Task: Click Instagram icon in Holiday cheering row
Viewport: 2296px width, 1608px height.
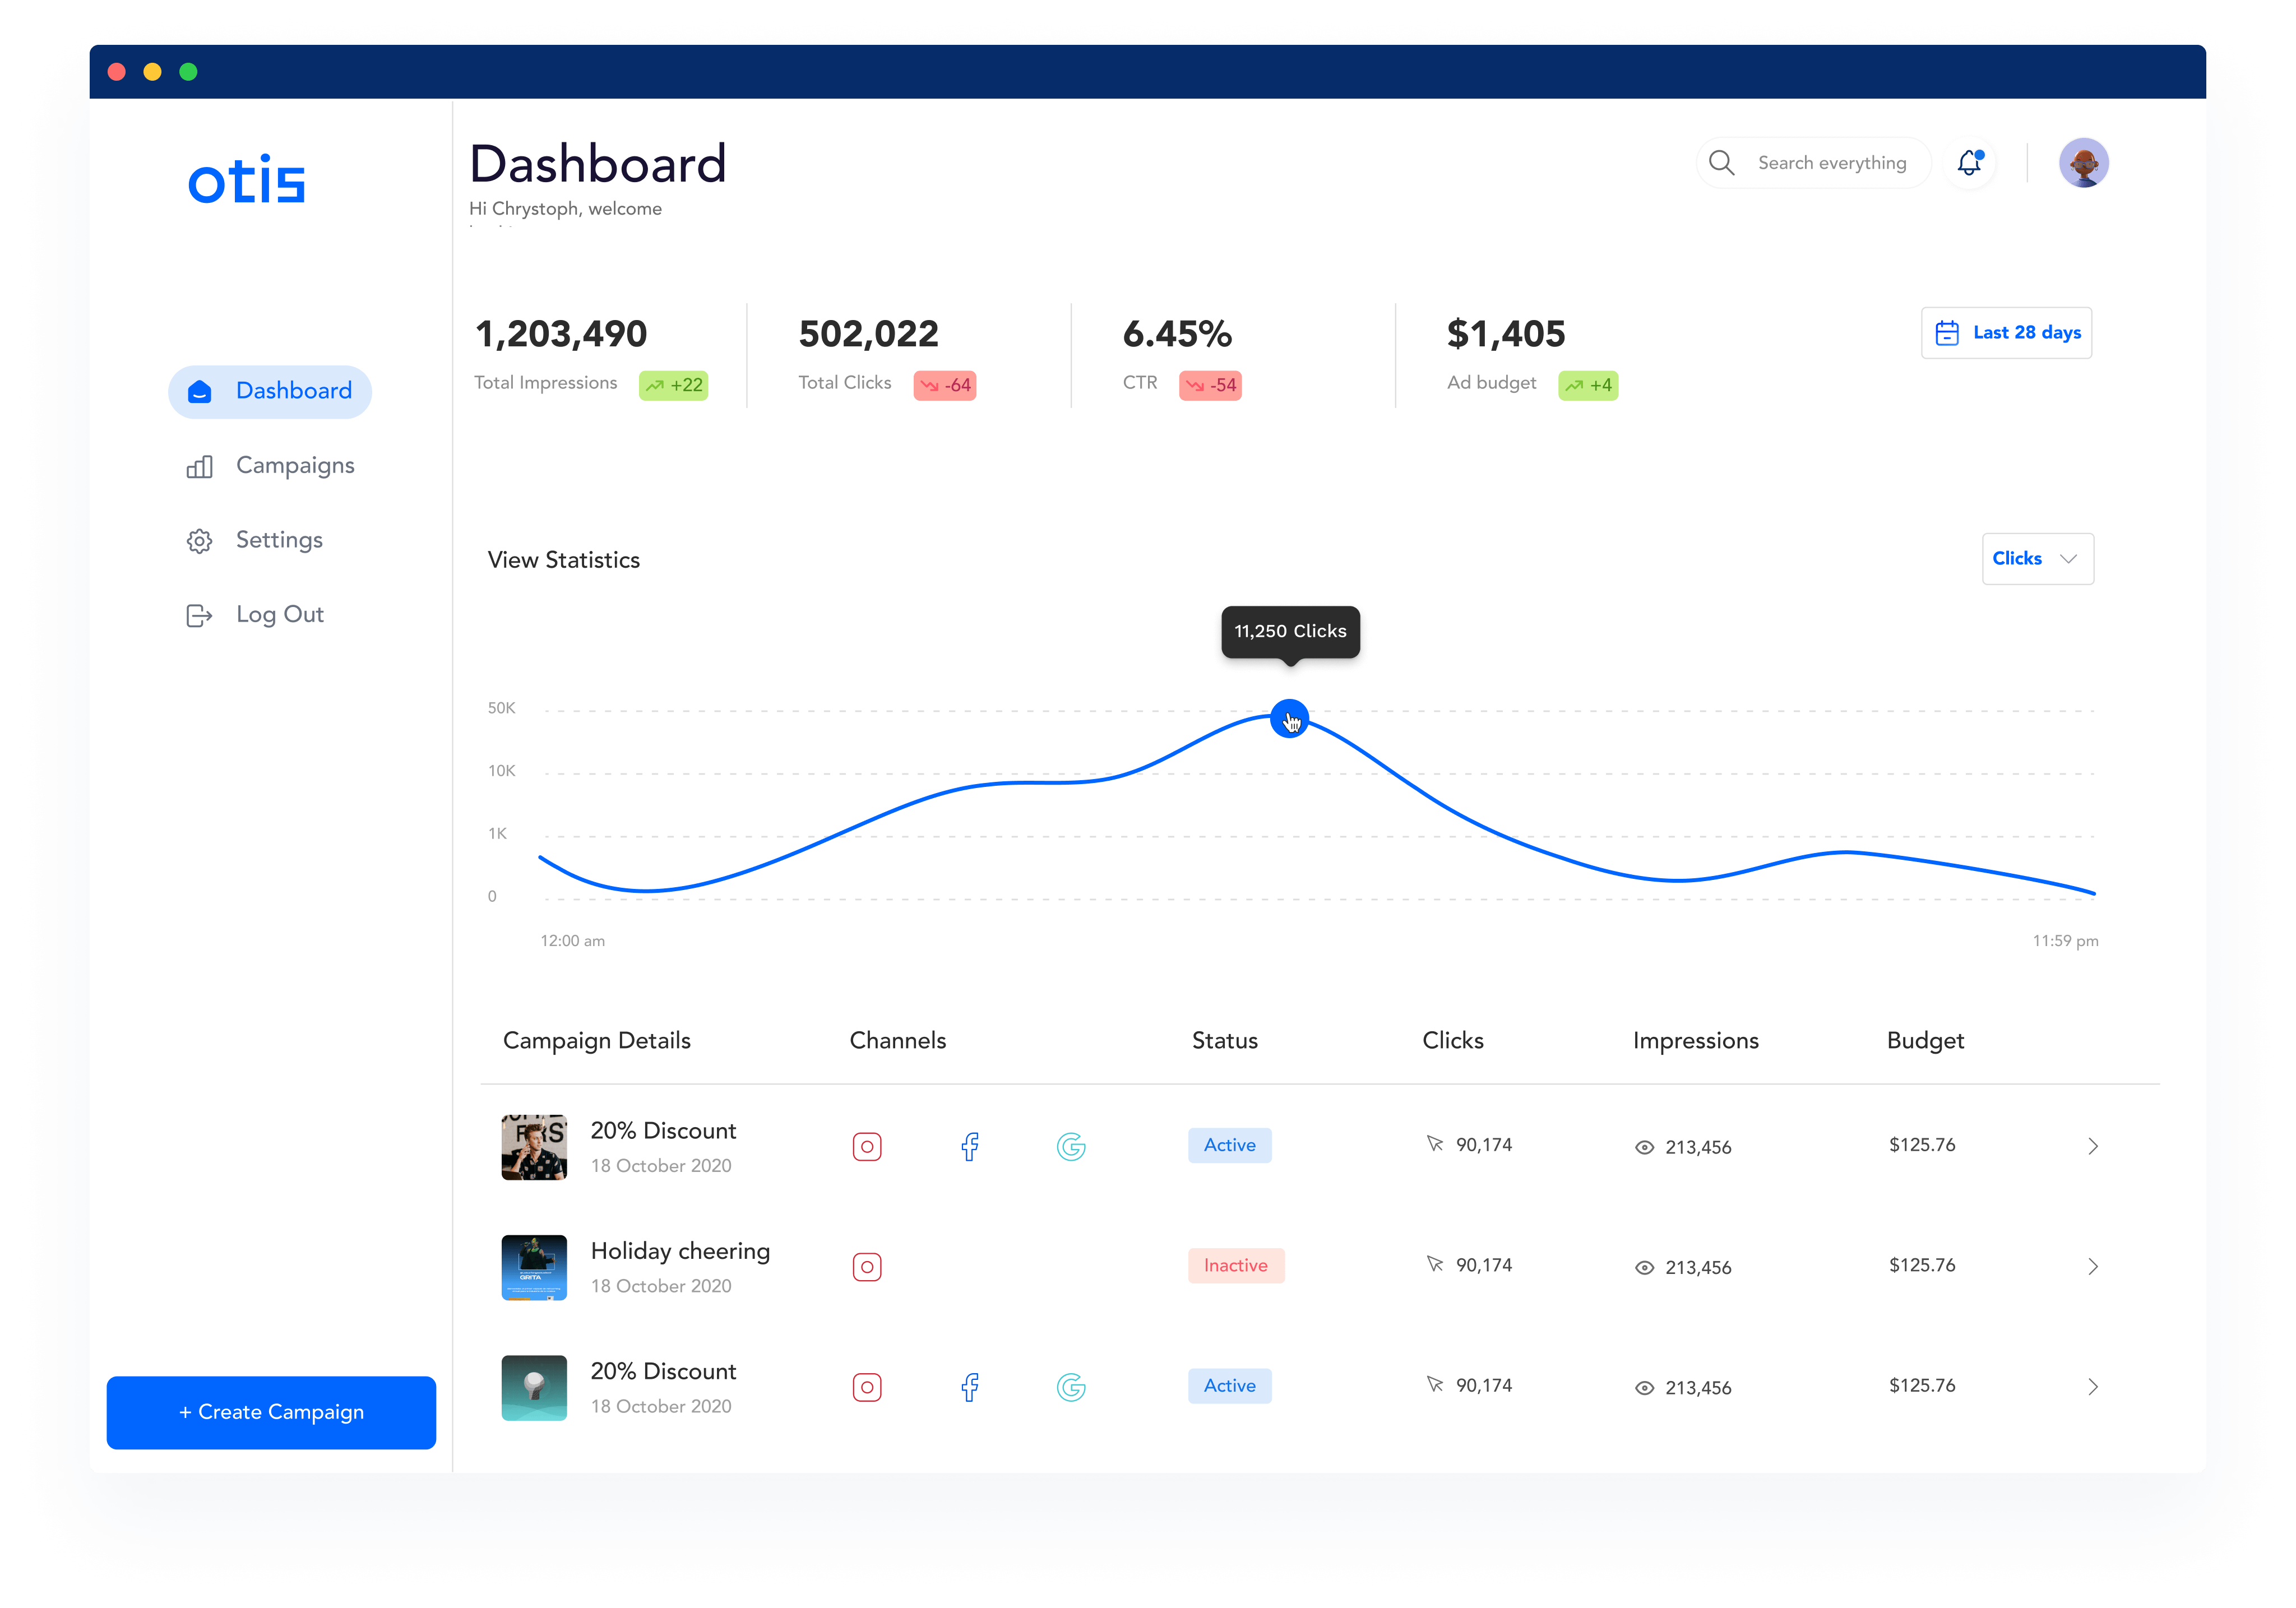Action: [x=867, y=1267]
